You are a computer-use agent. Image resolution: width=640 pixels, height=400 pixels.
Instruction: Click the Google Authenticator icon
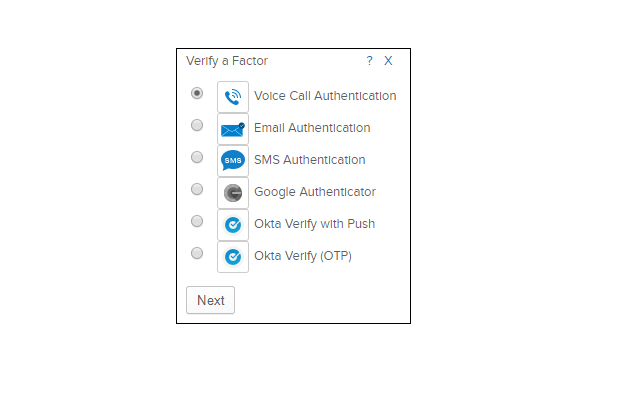tap(233, 193)
